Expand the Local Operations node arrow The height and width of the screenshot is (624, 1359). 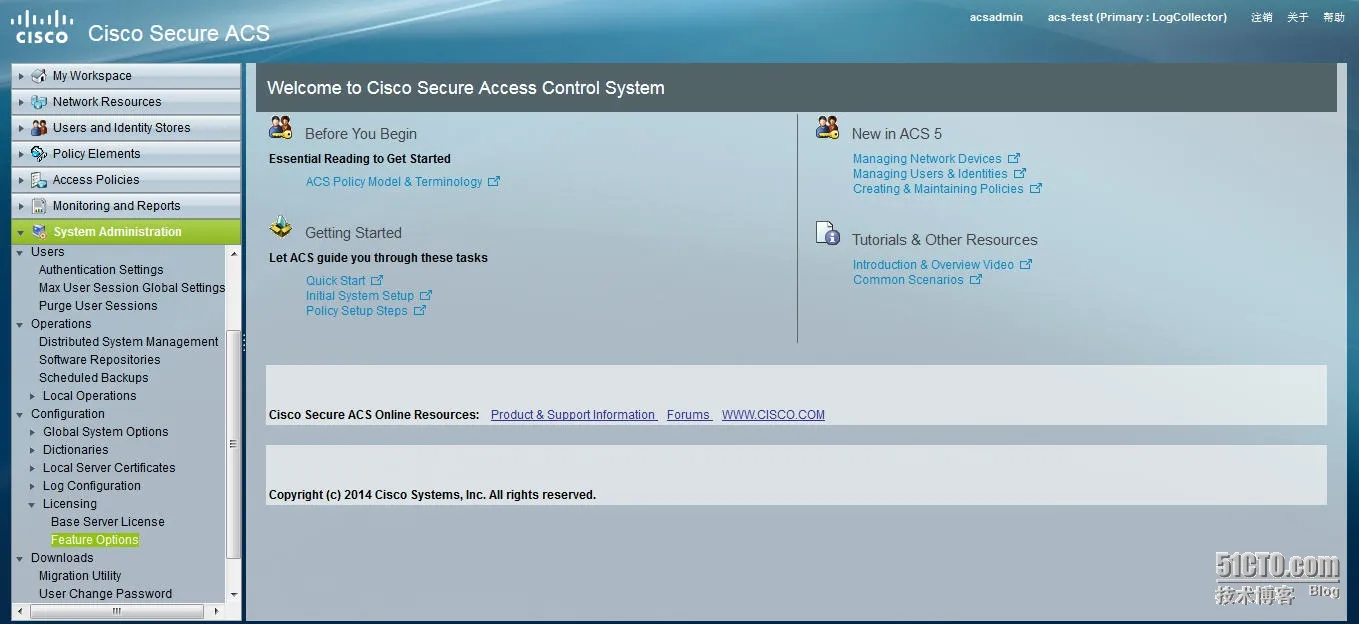(x=33, y=397)
